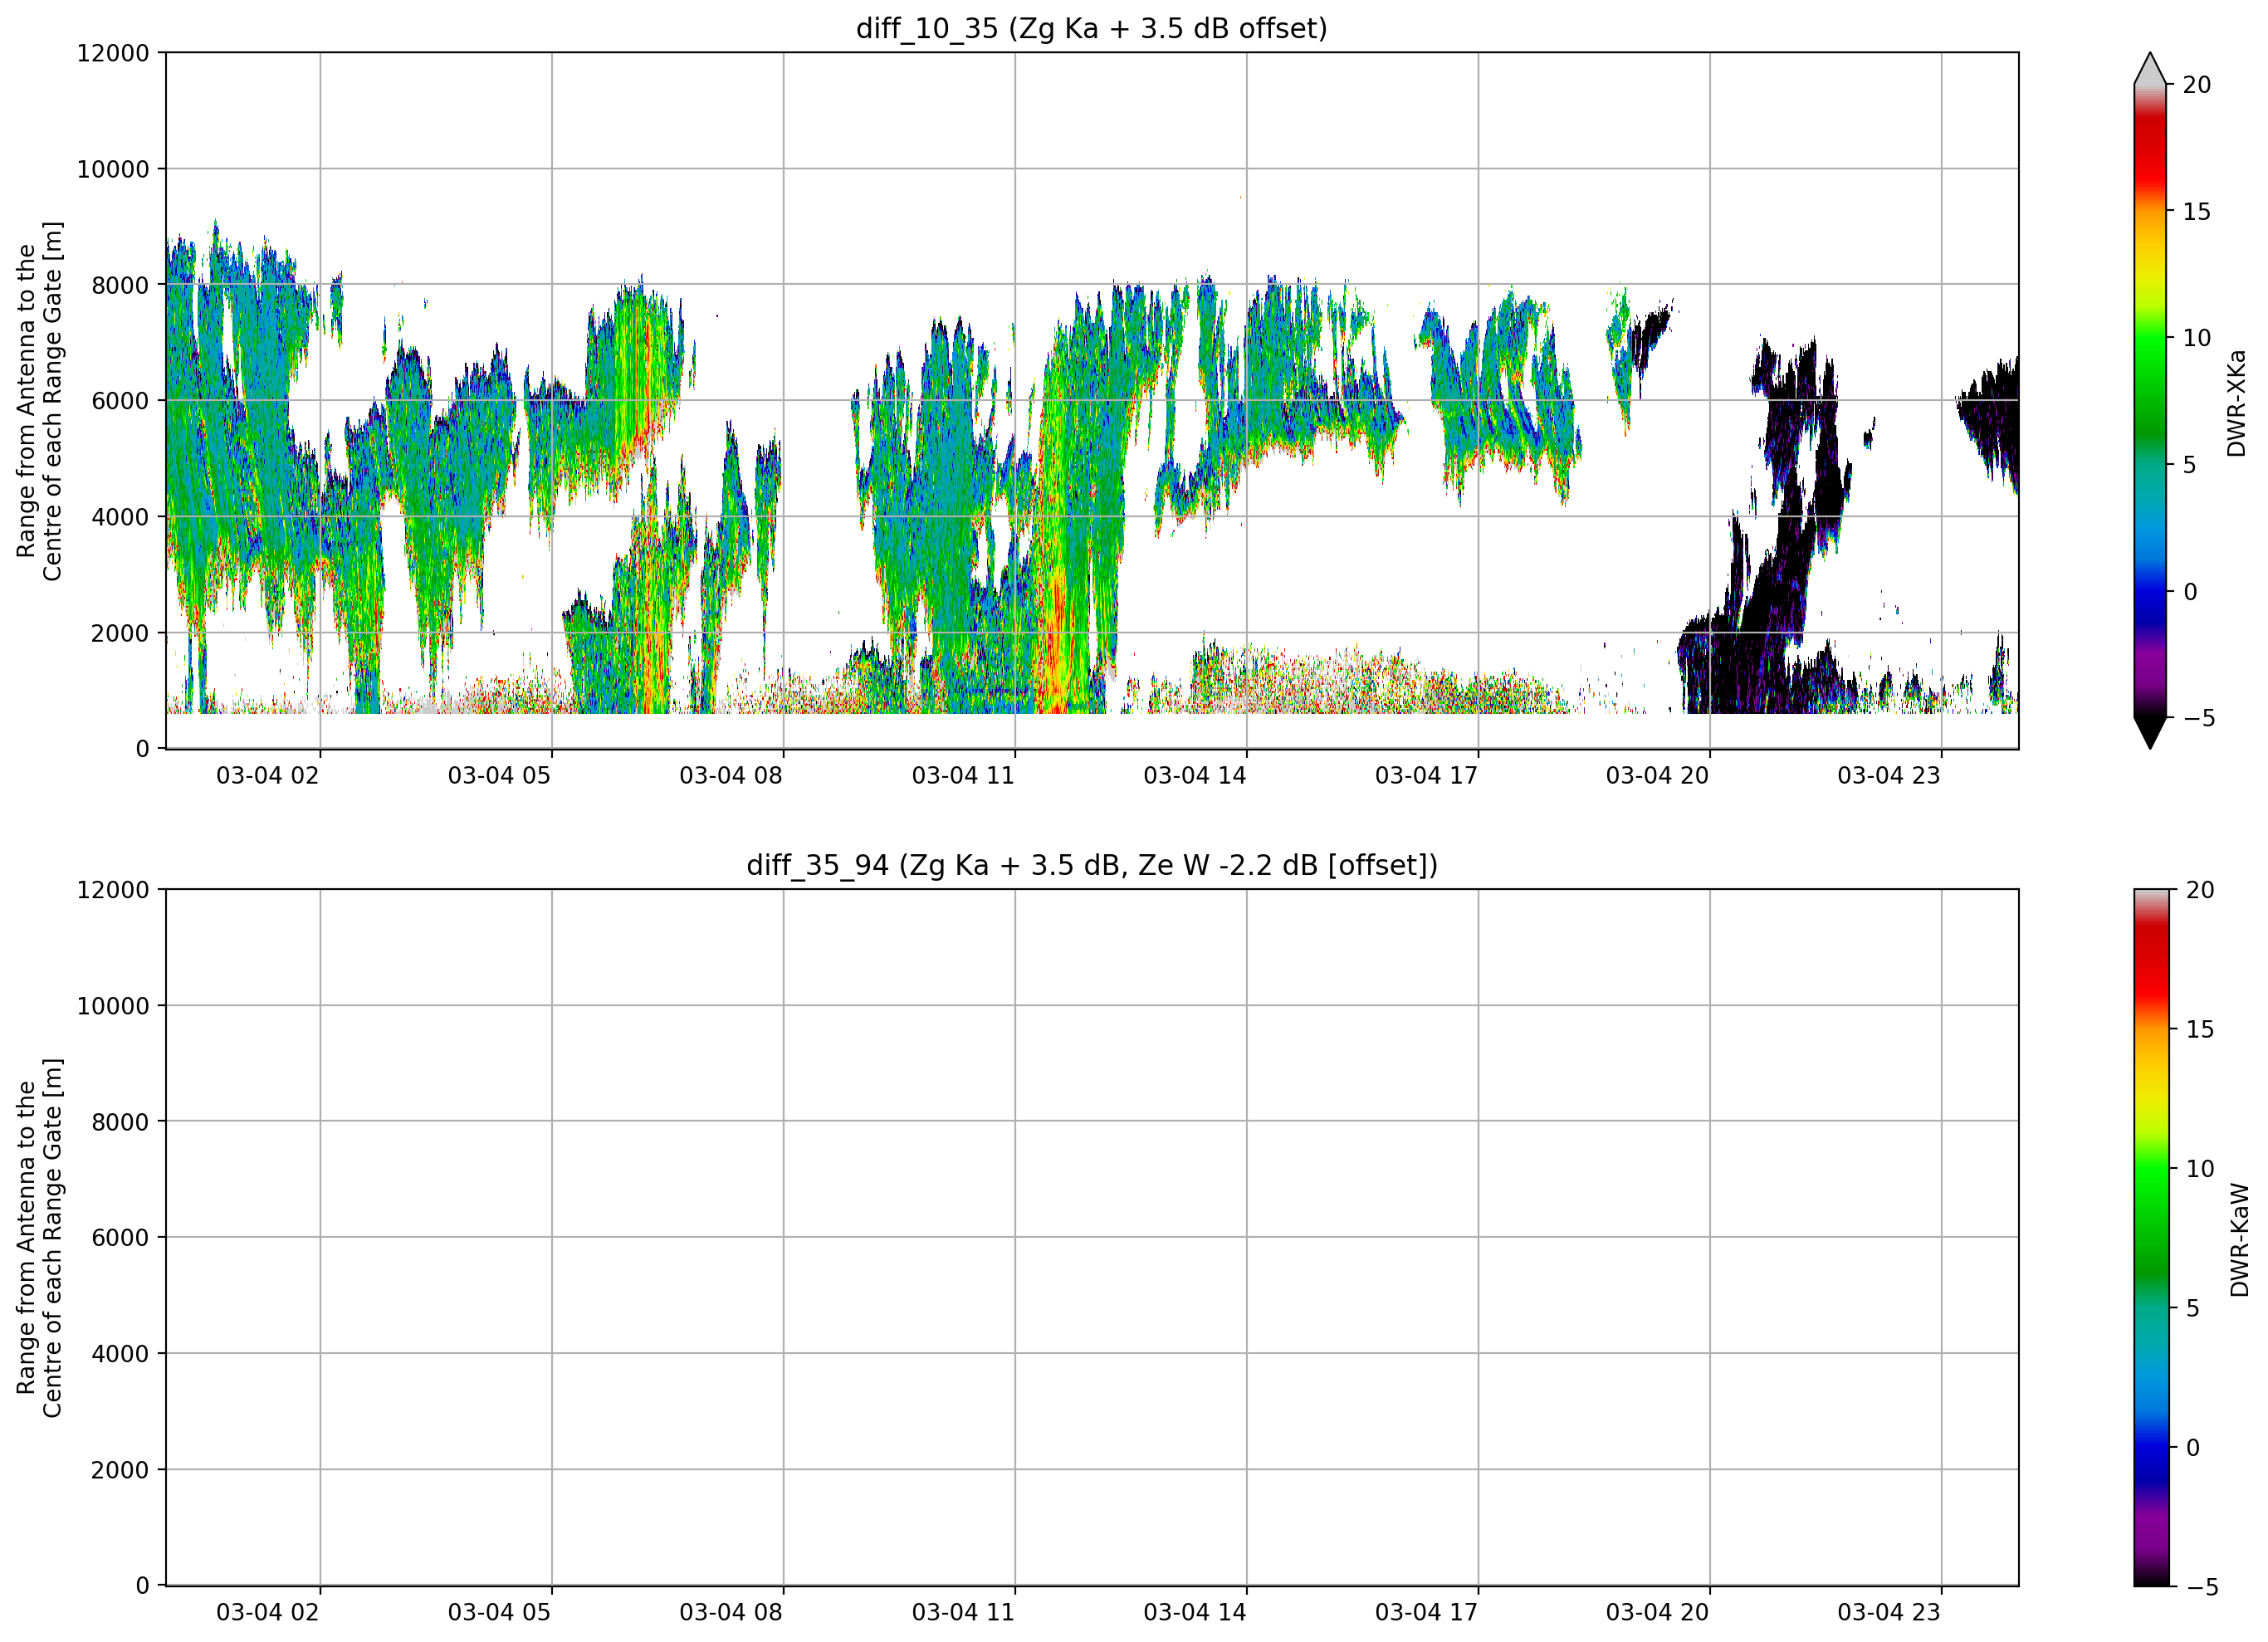Click the black lower arrow of top colorbar
2268x1642 pixels.
(2149, 733)
